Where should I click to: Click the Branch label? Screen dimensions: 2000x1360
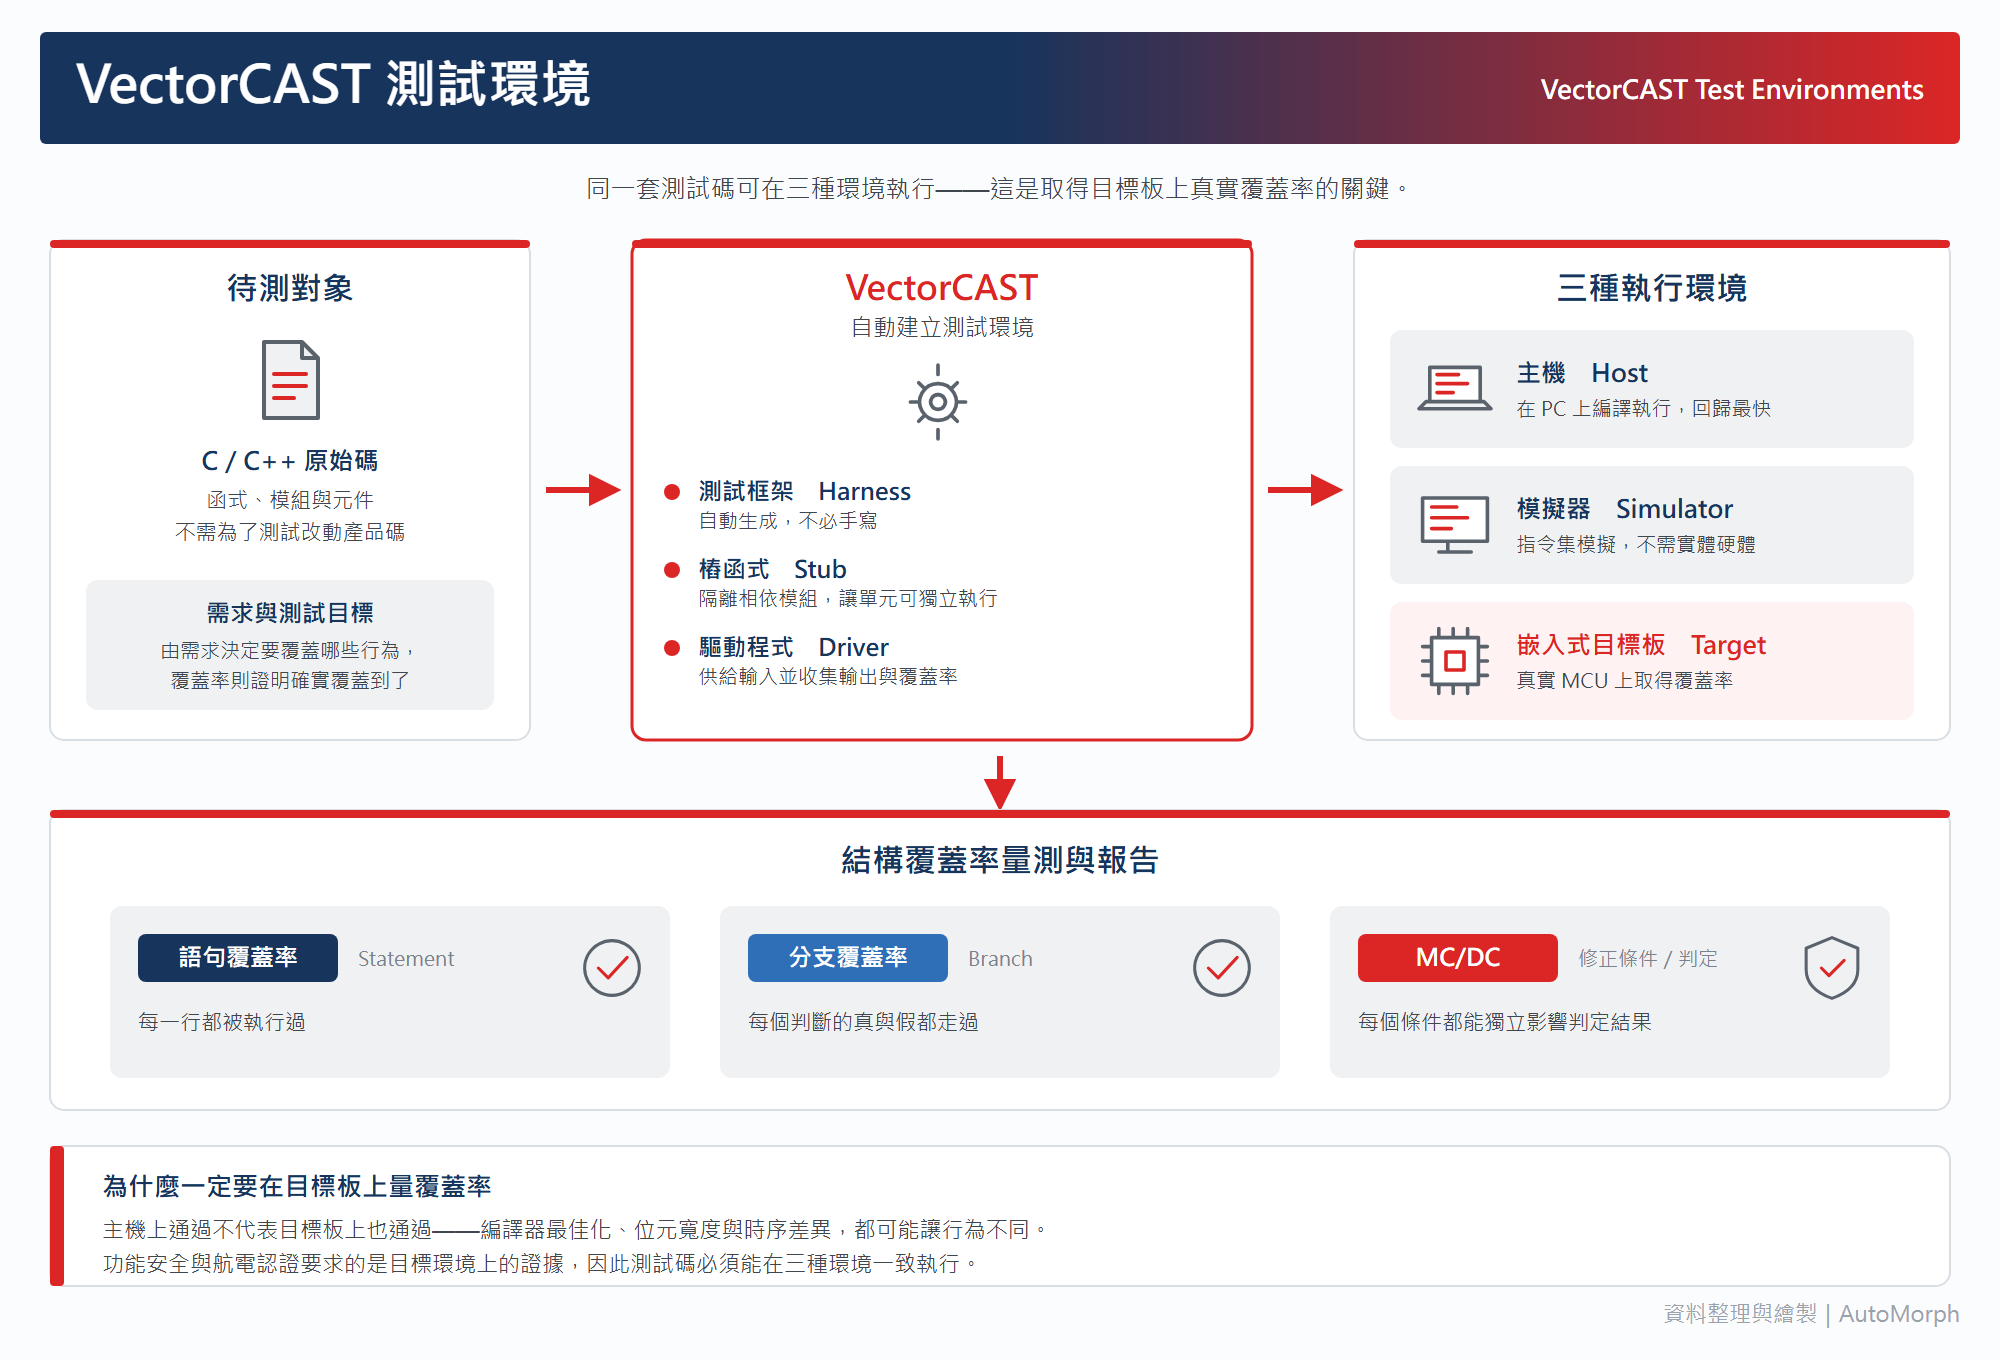click(x=1000, y=959)
